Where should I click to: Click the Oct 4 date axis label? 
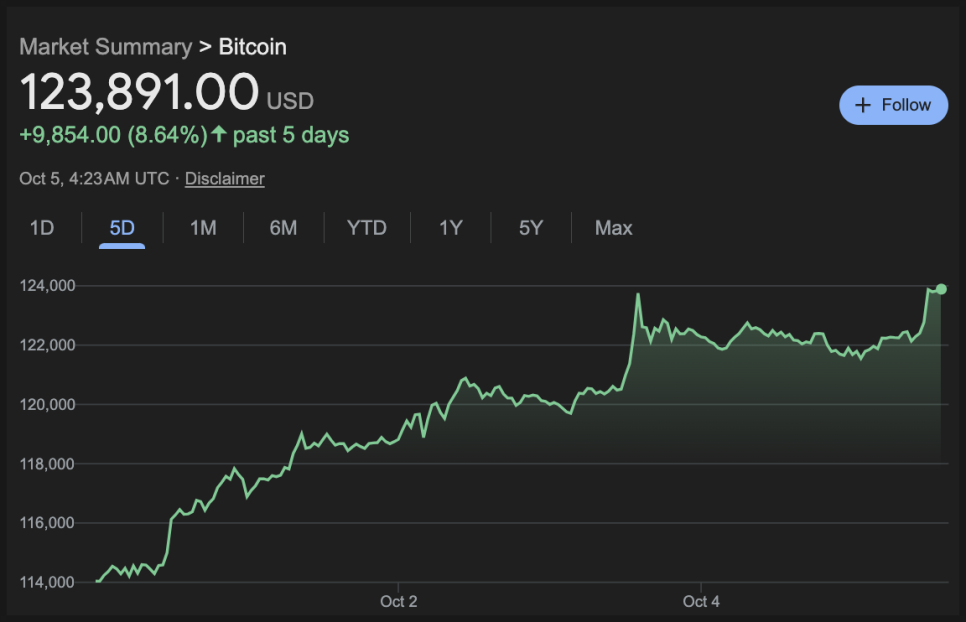pyautogui.click(x=701, y=601)
